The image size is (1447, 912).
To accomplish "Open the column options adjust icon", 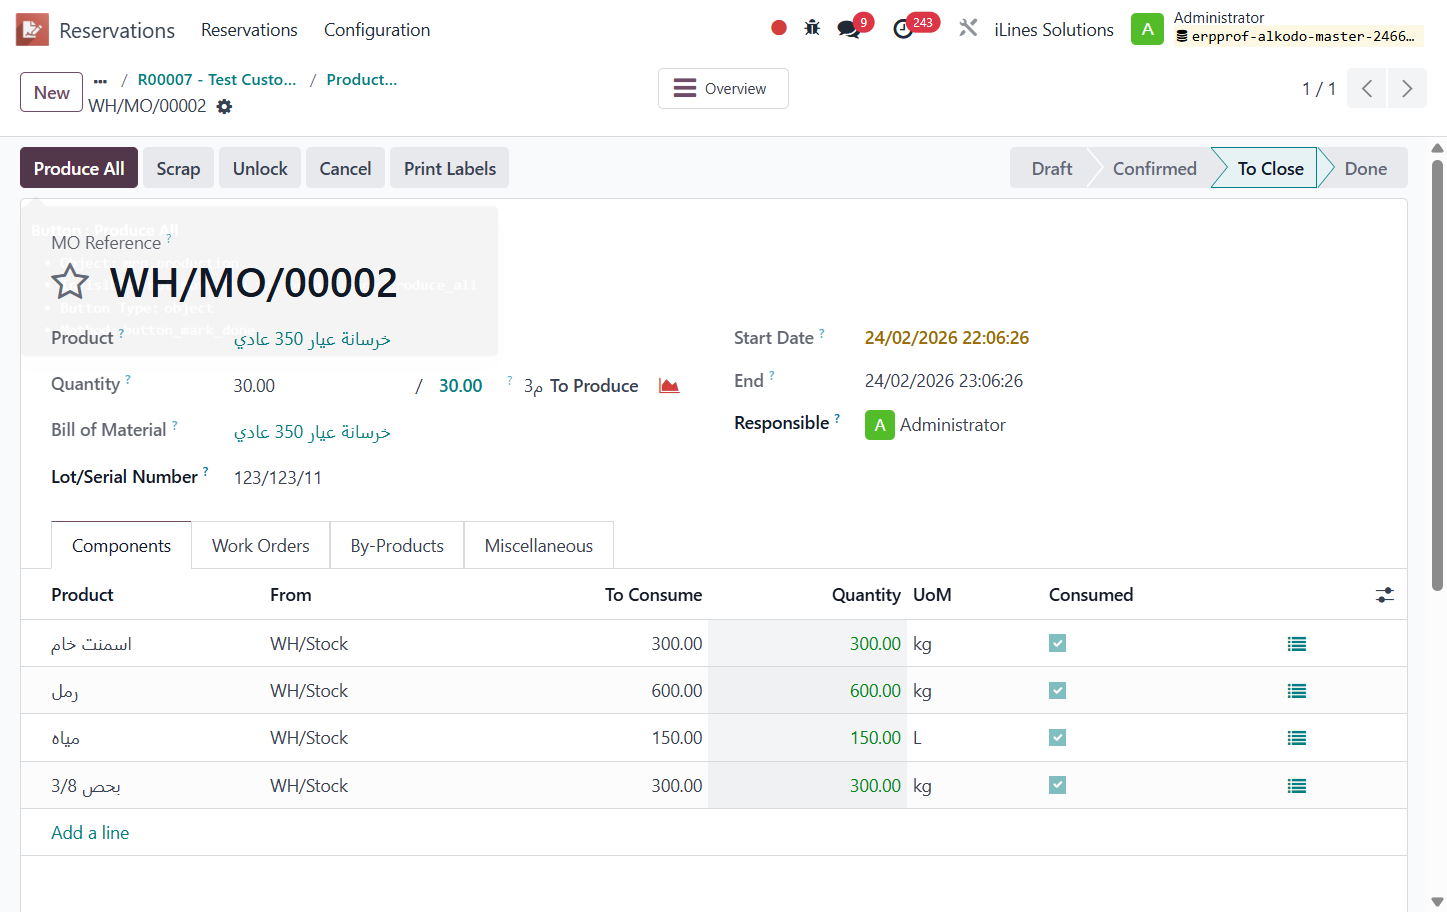I will (x=1385, y=595).
